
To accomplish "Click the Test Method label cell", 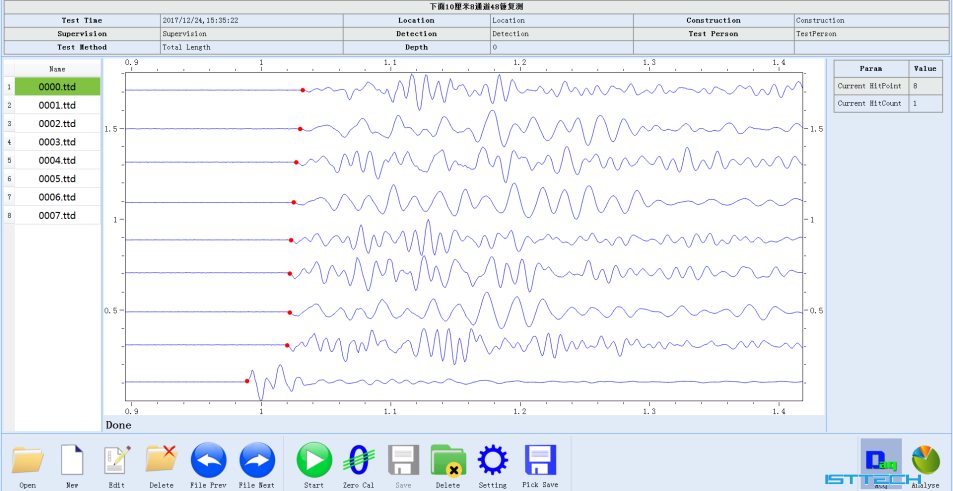I will click(82, 47).
